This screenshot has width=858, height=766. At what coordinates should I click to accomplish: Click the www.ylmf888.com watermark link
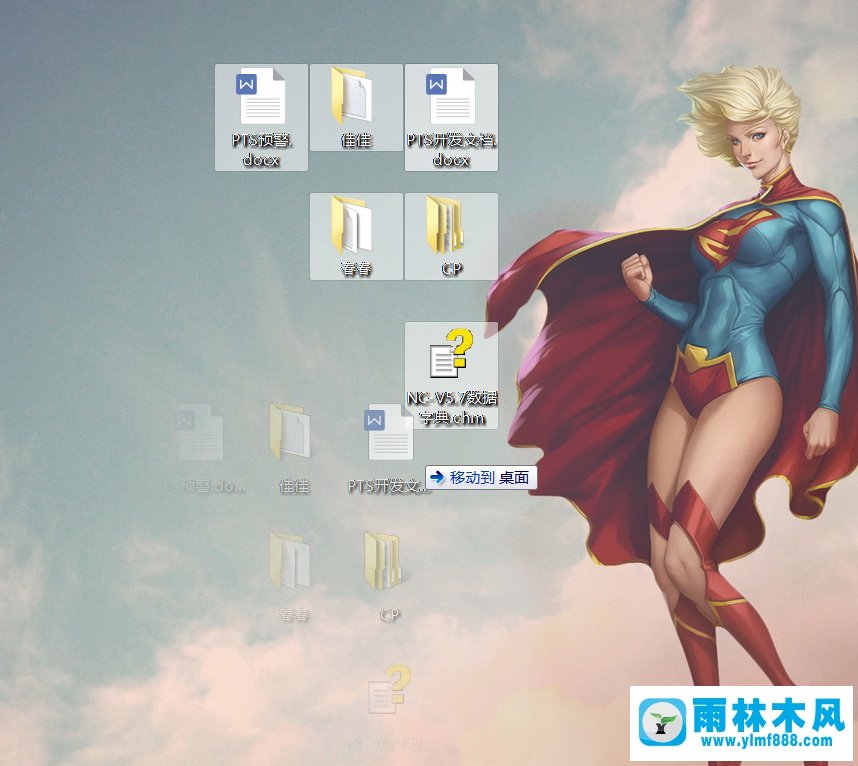coord(768,742)
